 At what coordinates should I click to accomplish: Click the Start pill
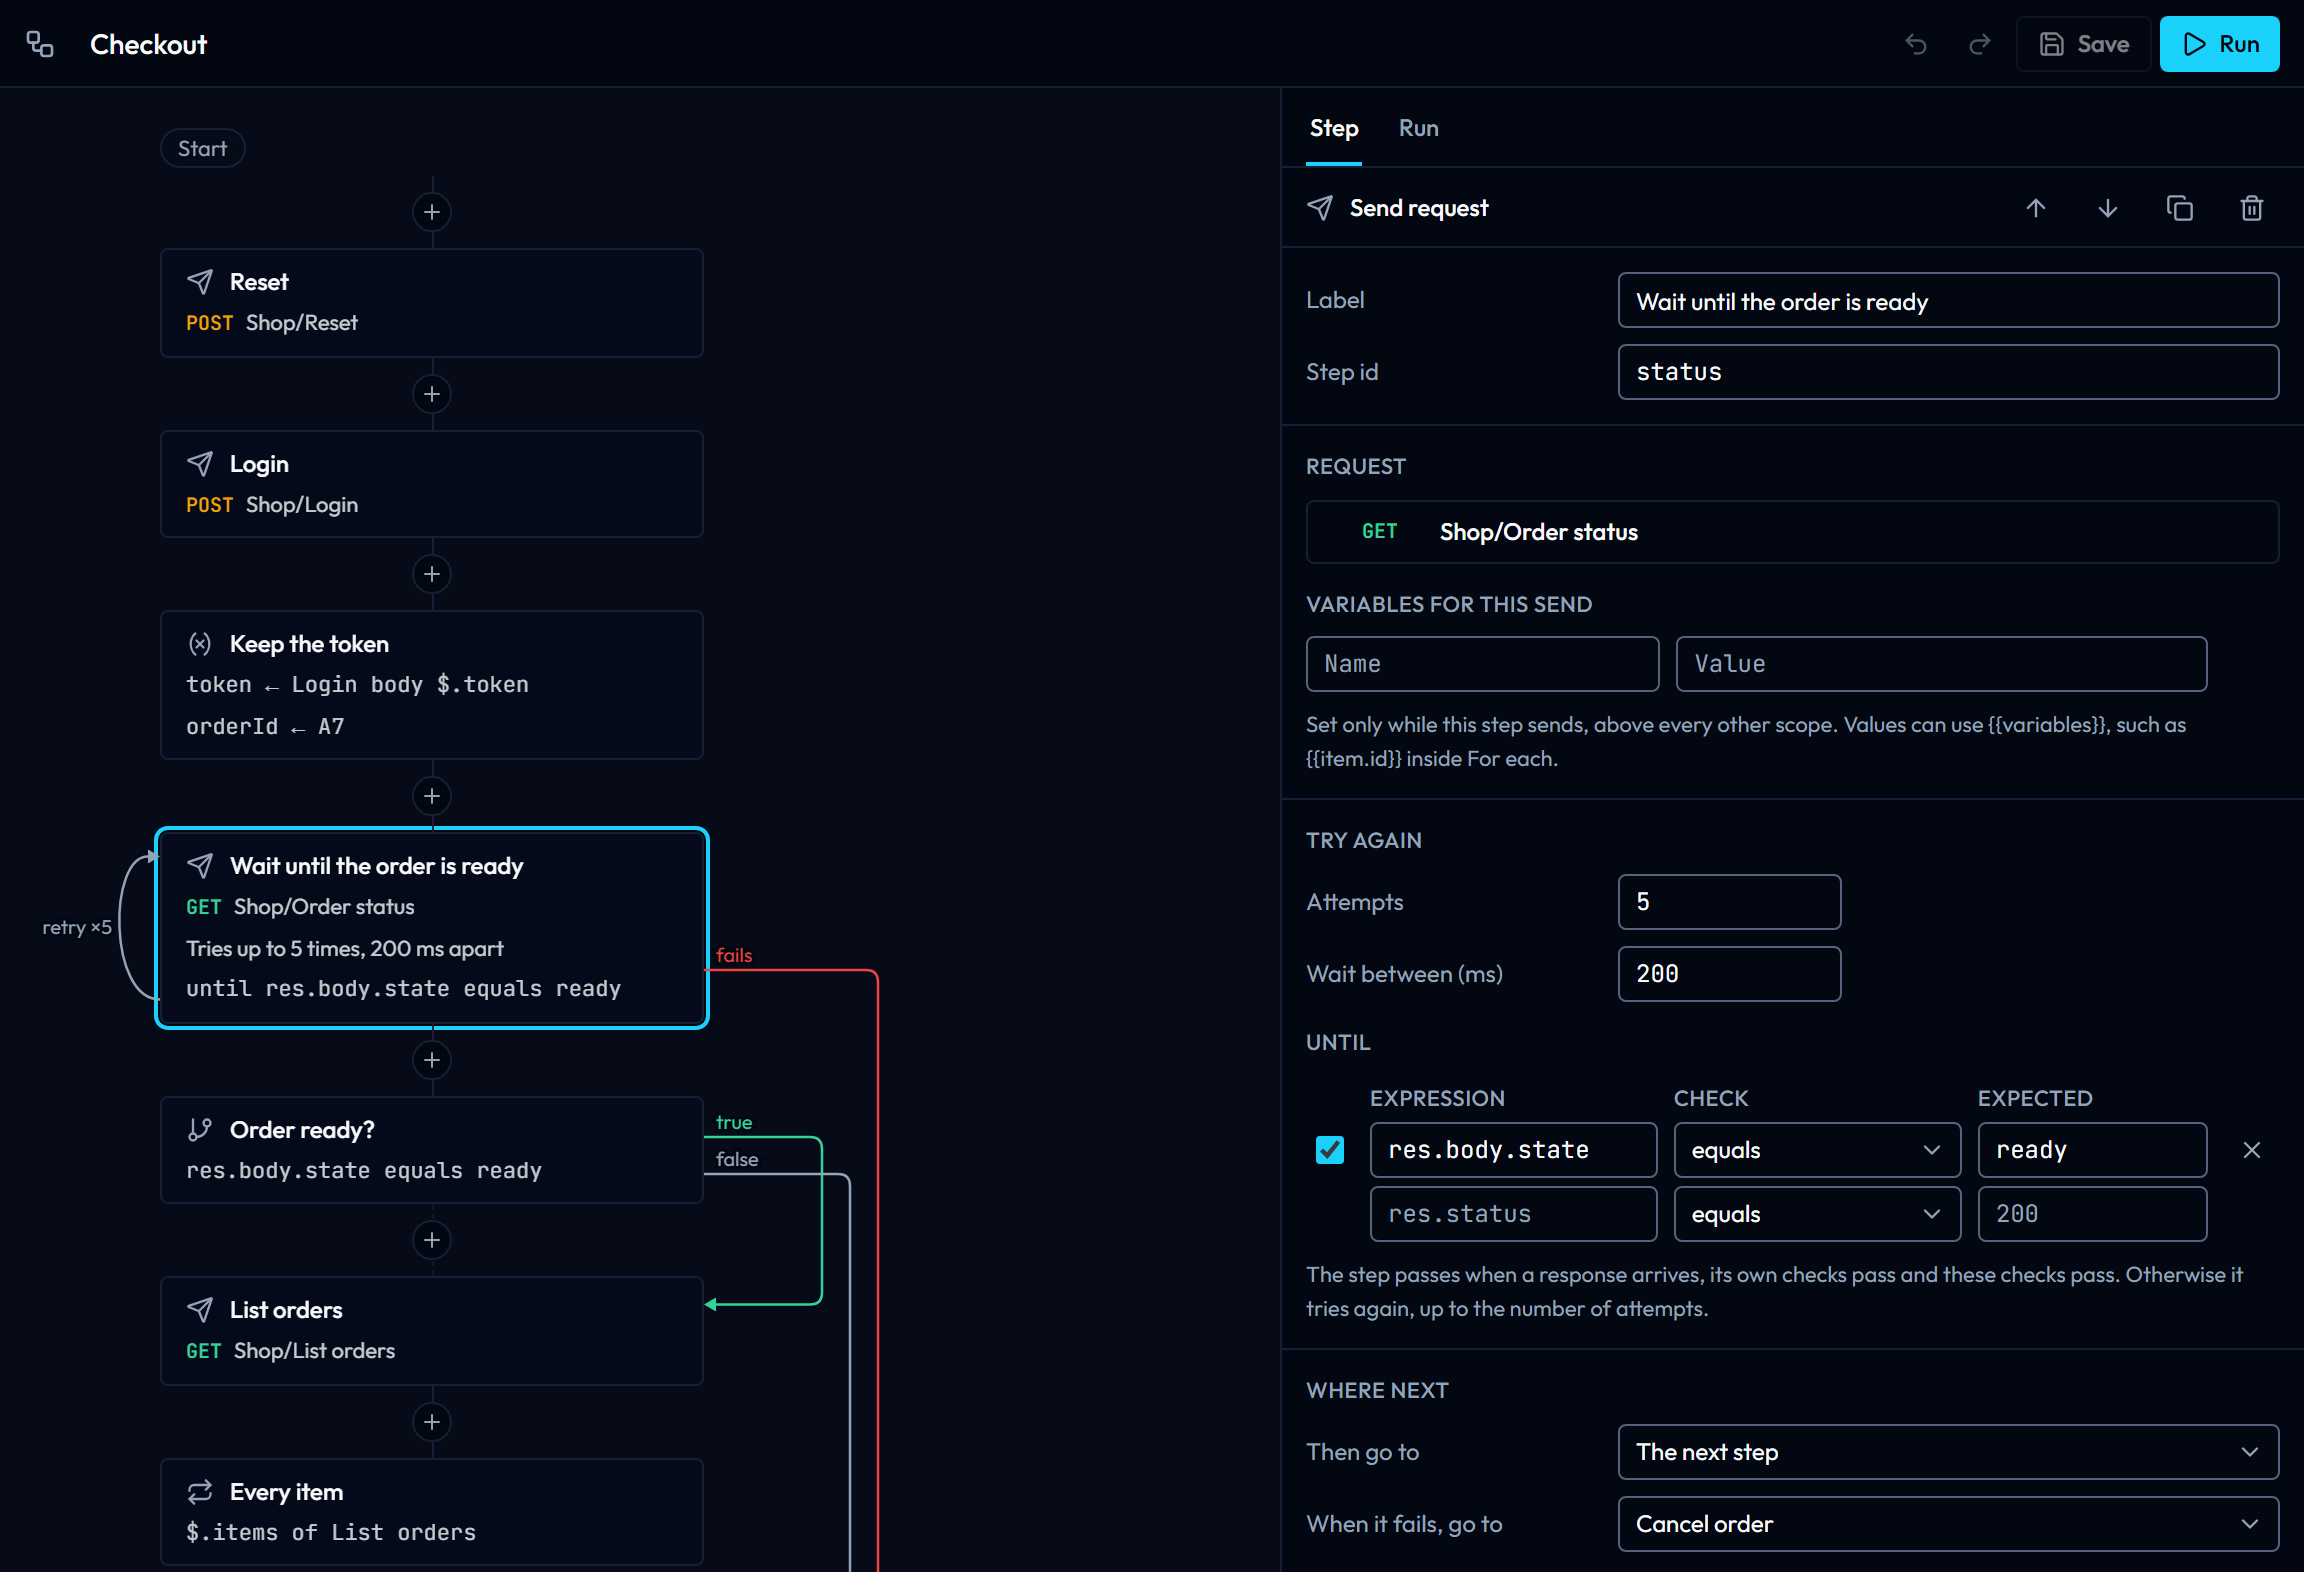point(203,148)
